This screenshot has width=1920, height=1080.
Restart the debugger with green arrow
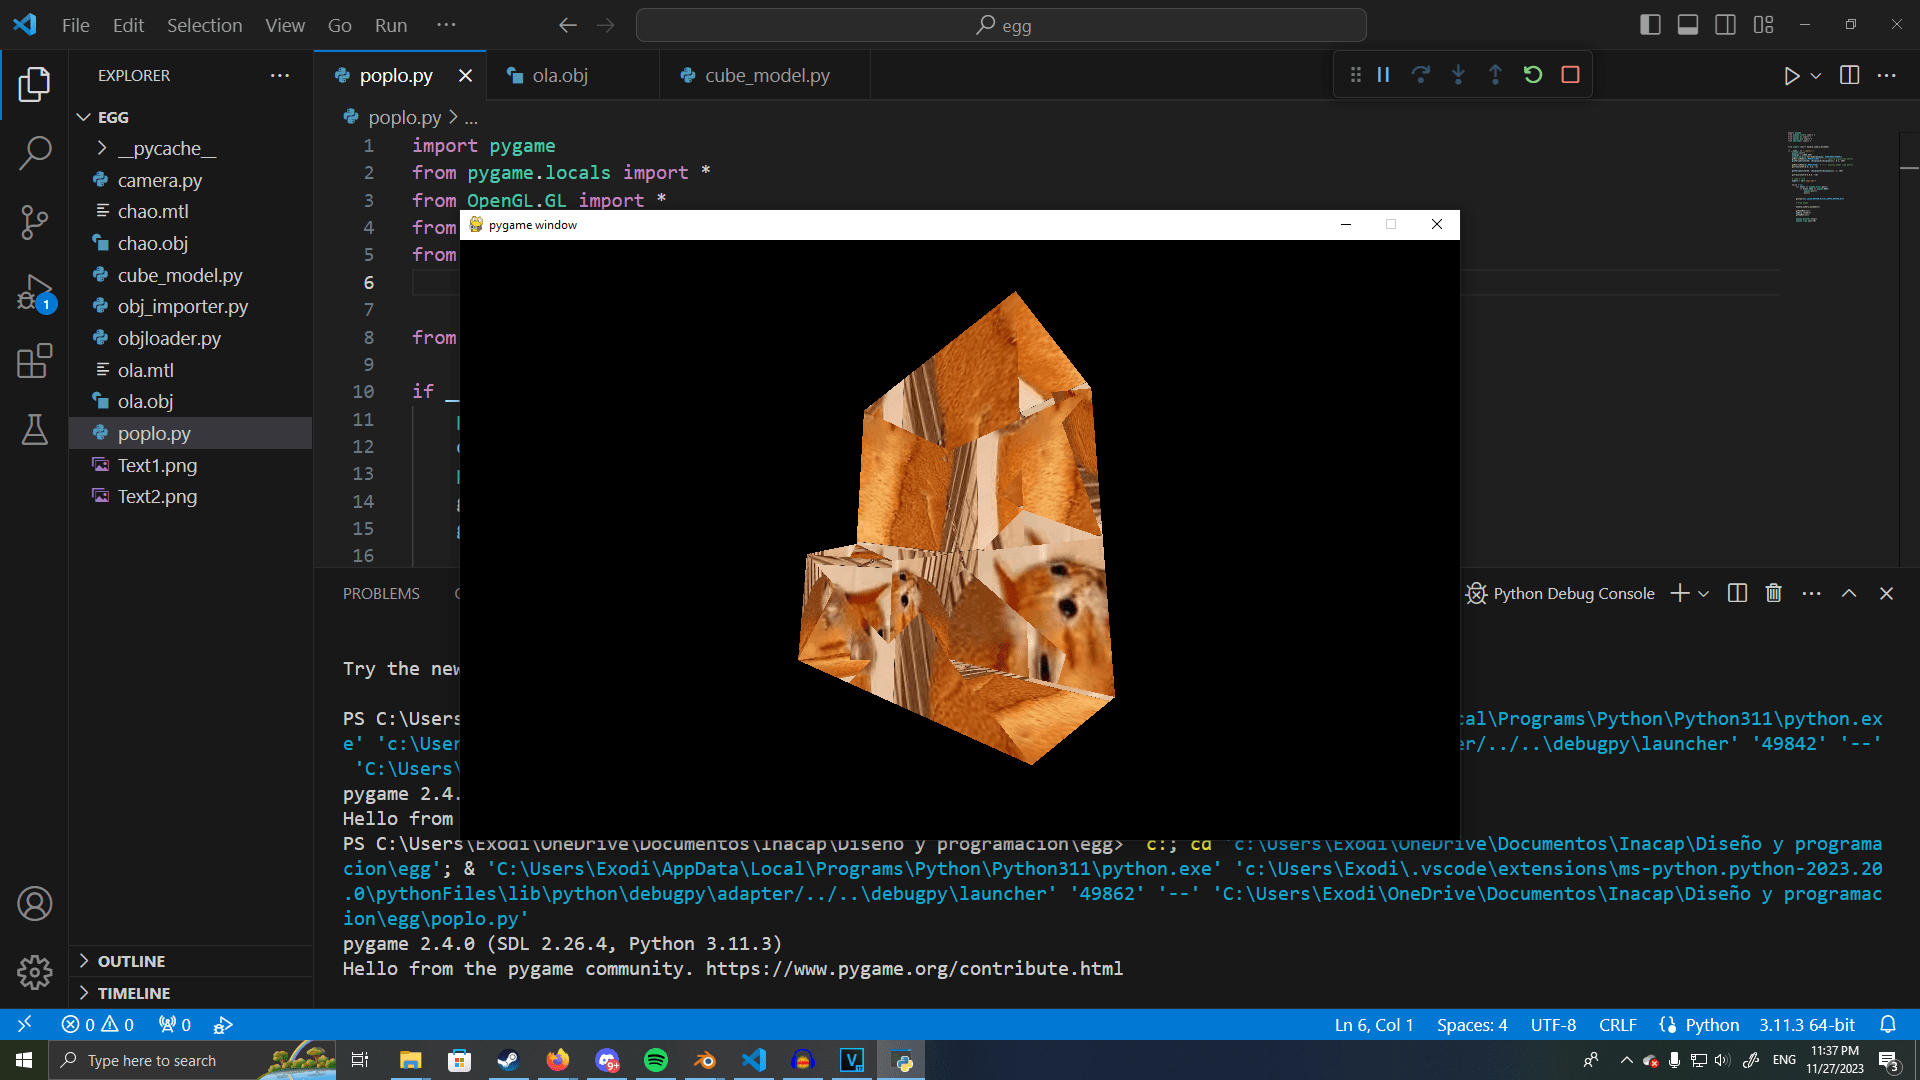coord(1532,75)
